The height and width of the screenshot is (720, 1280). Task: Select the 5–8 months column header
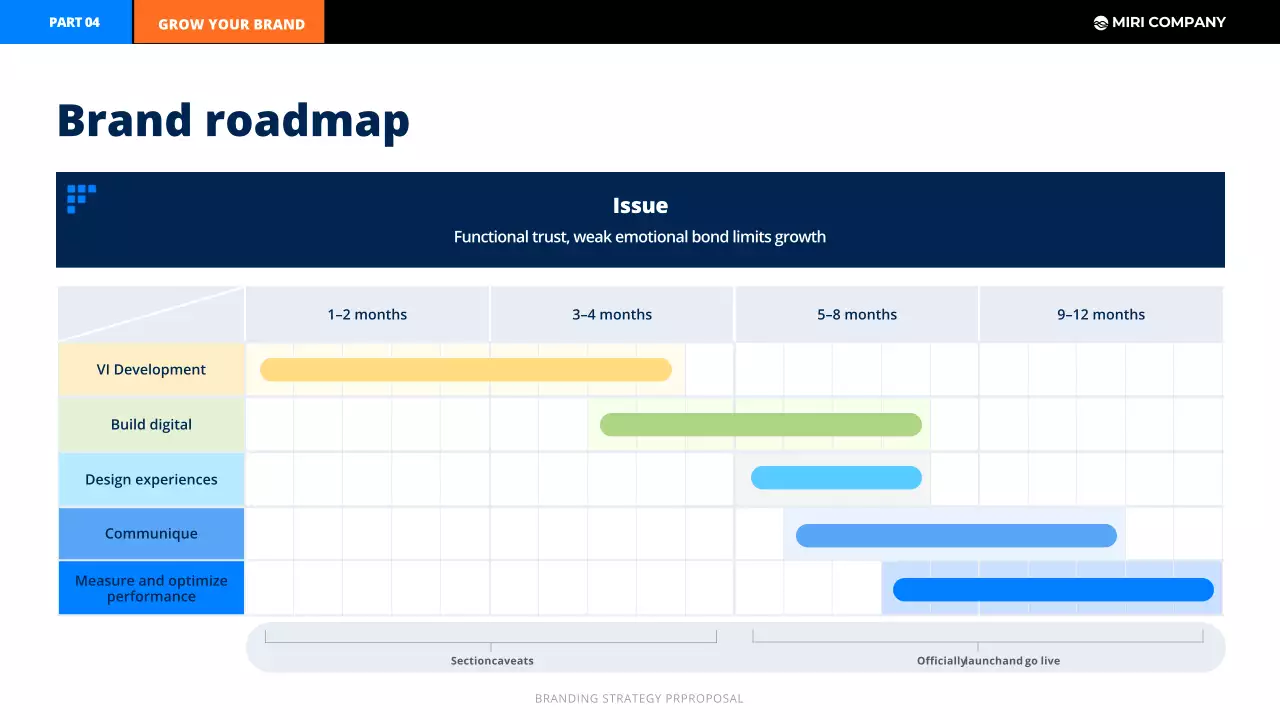click(857, 315)
